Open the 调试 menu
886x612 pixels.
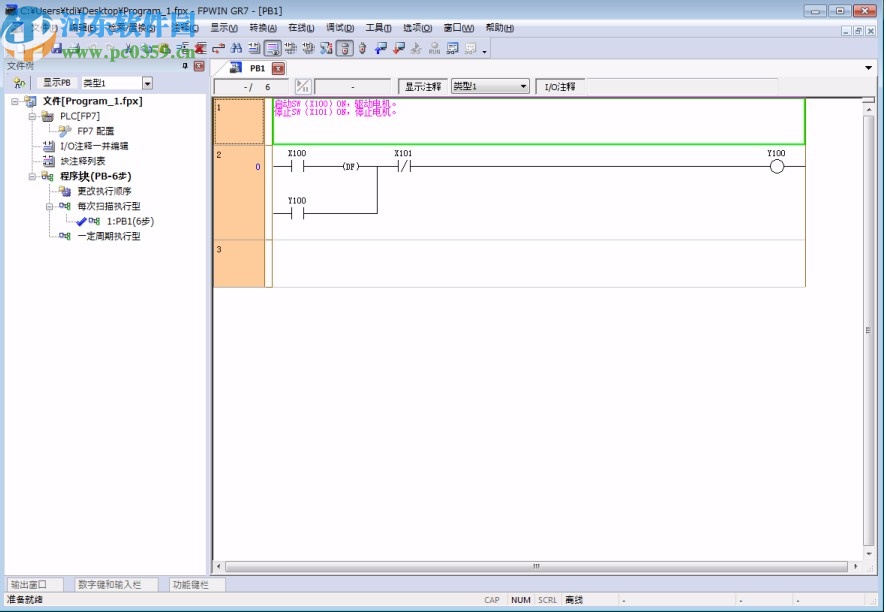[x=340, y=28]
